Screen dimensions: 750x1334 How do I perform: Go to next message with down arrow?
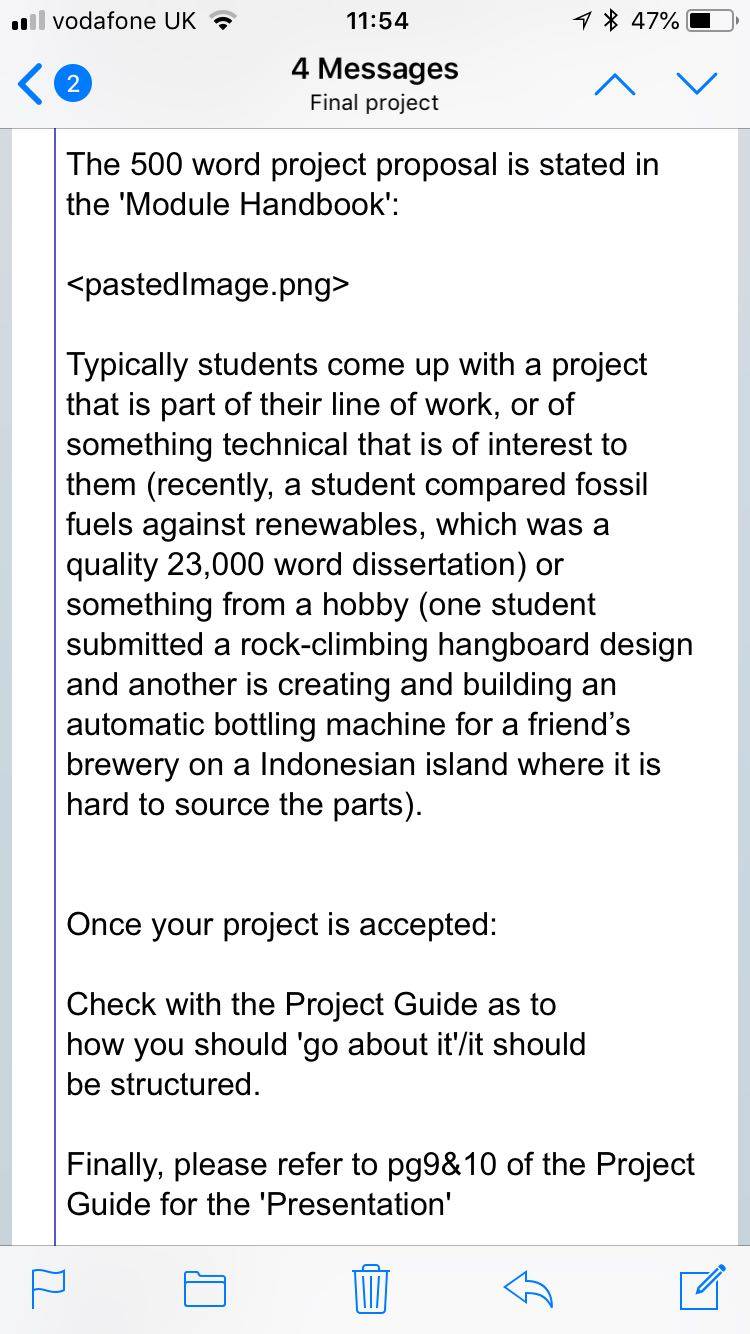(x=697, y=85)
